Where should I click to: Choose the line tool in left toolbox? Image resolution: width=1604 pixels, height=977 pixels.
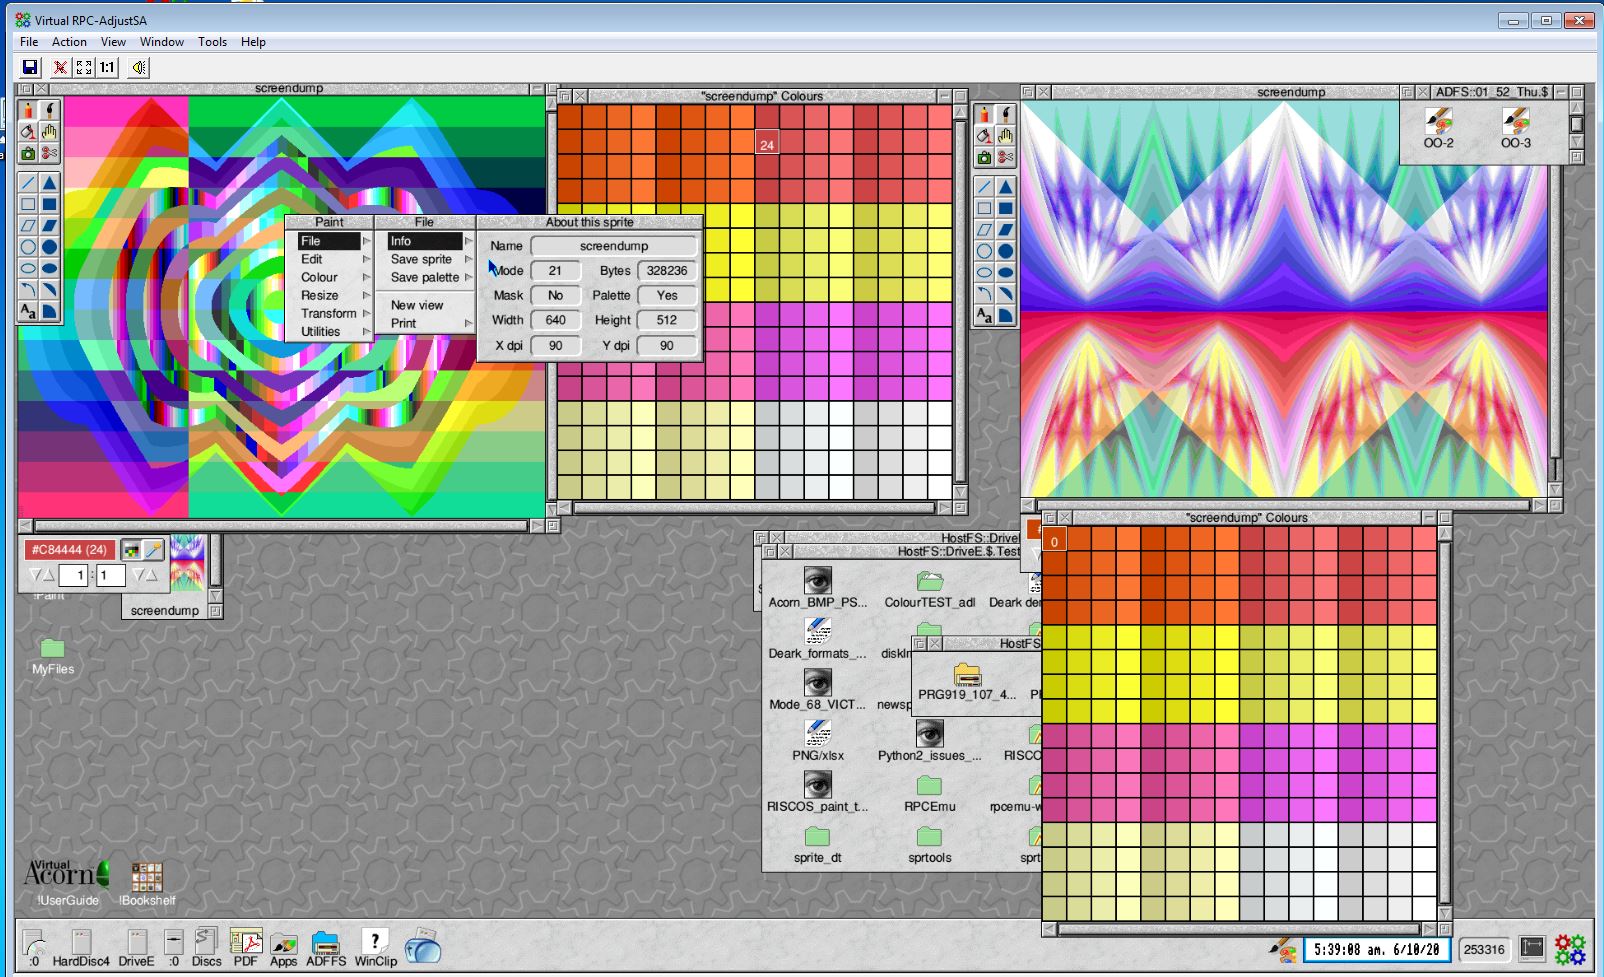click(x=28, y=183)
